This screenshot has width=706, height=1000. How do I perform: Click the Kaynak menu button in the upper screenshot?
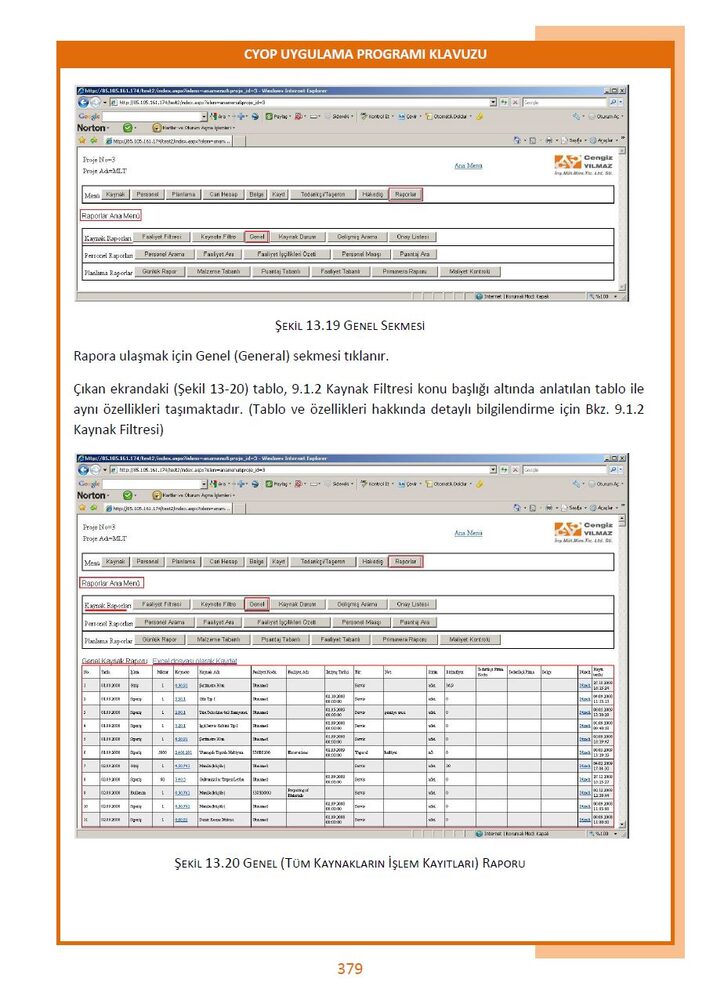pyautogui.click(x=115, y=194)
